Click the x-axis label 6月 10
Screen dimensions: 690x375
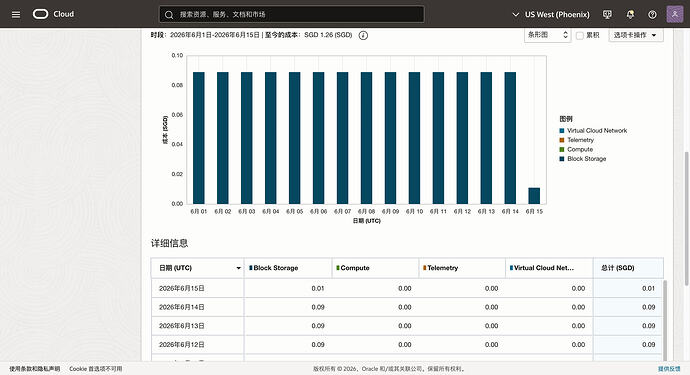click(x=414, y=212)
